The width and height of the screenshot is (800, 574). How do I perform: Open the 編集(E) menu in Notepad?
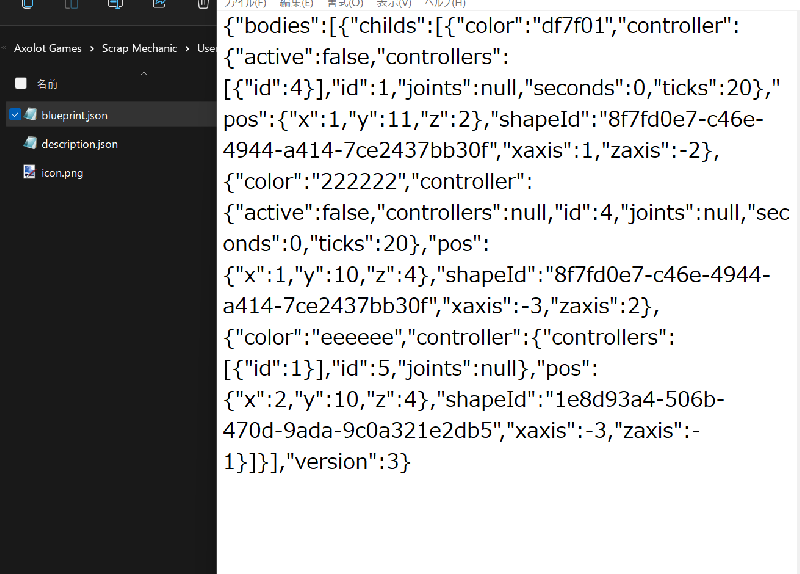295,4
